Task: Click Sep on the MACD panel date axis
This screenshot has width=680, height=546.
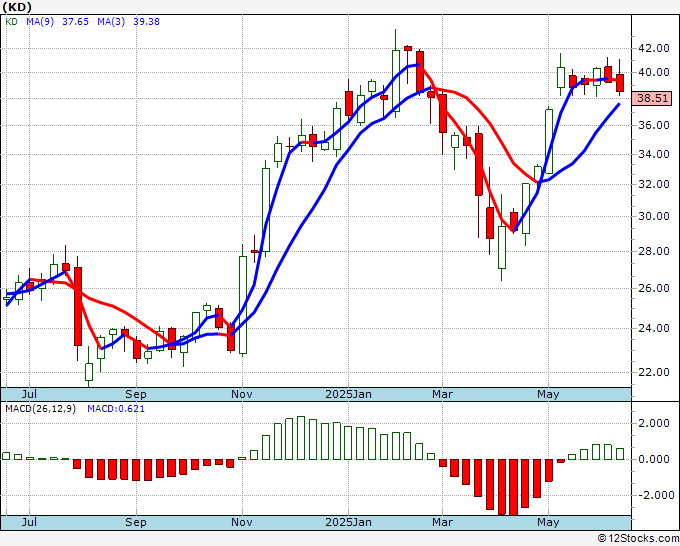Action: (x=136, y=522)
